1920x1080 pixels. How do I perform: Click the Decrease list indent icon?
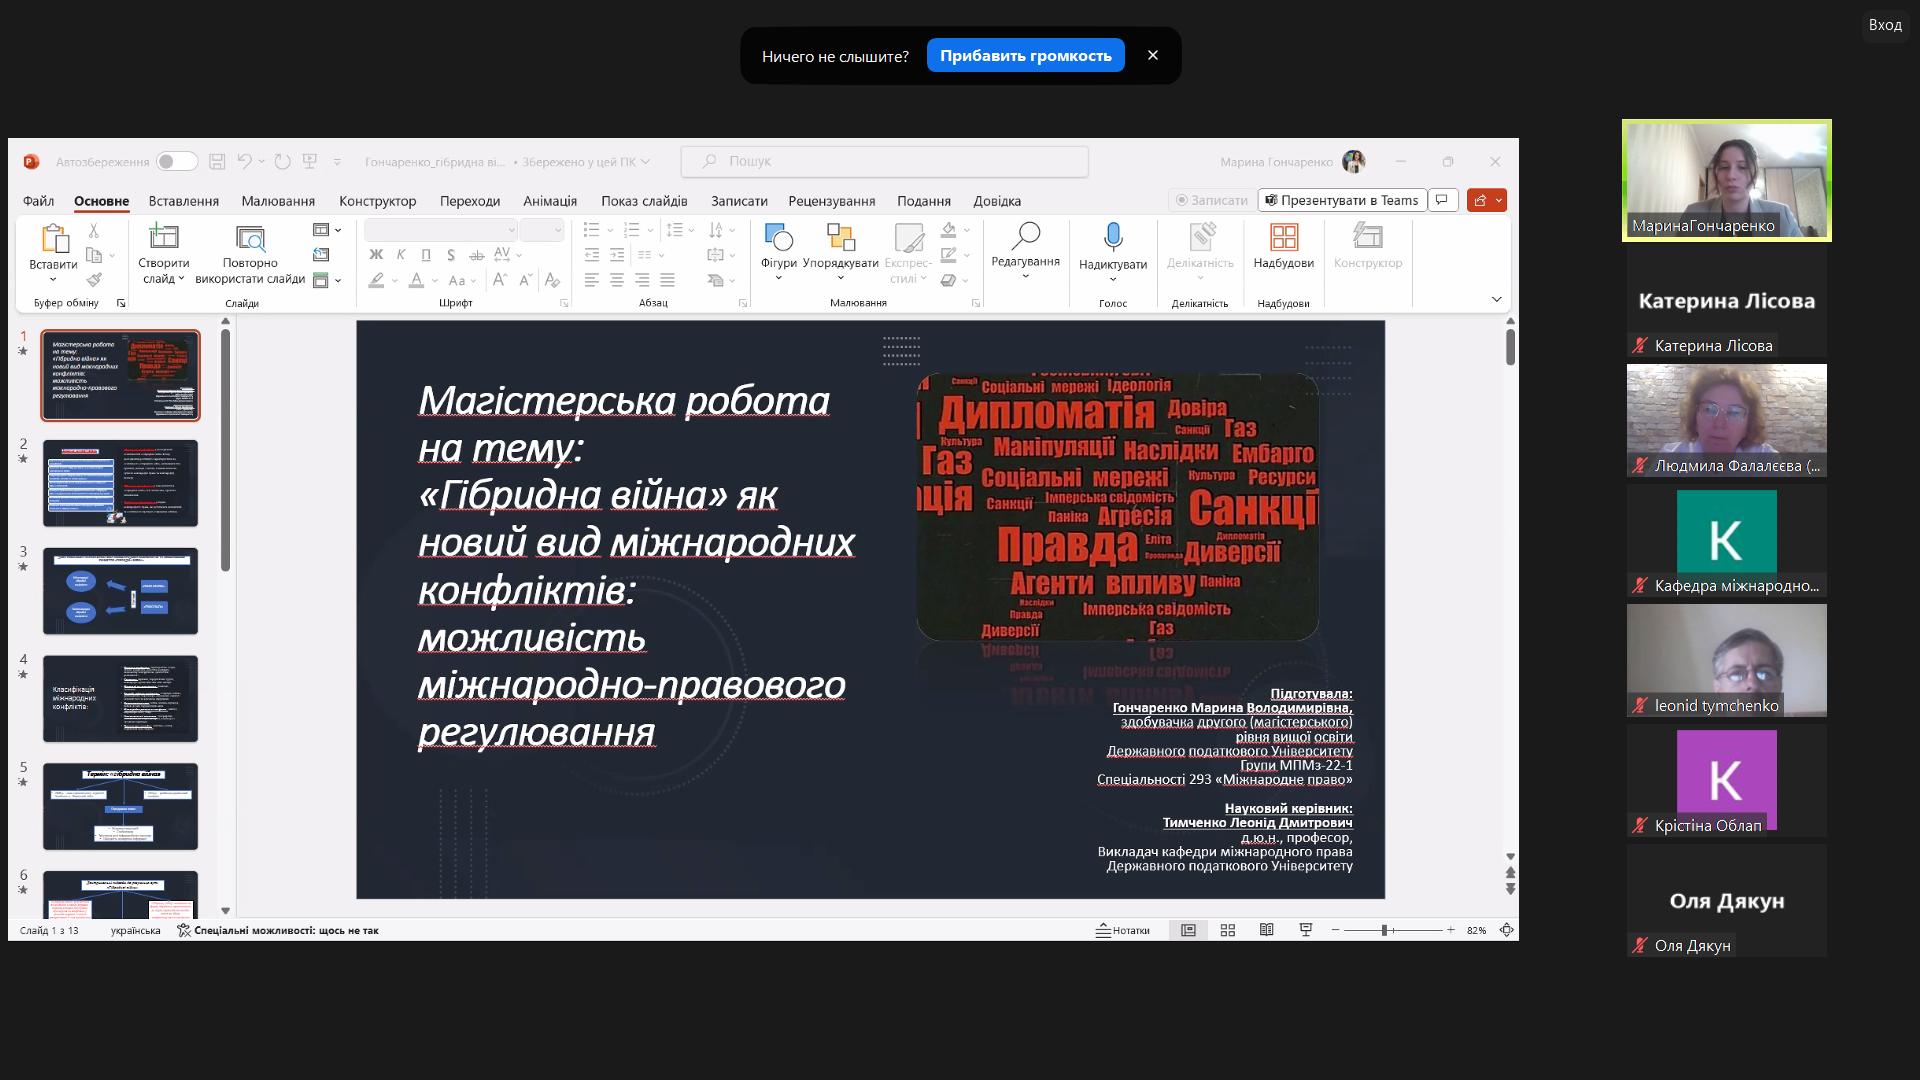click(592, 255)
